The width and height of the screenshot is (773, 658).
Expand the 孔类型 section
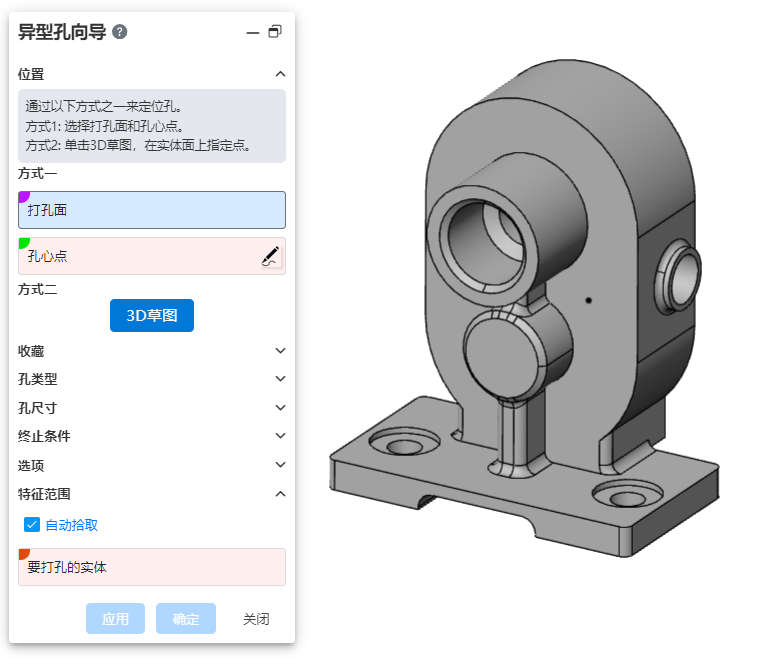click(280, 379)
